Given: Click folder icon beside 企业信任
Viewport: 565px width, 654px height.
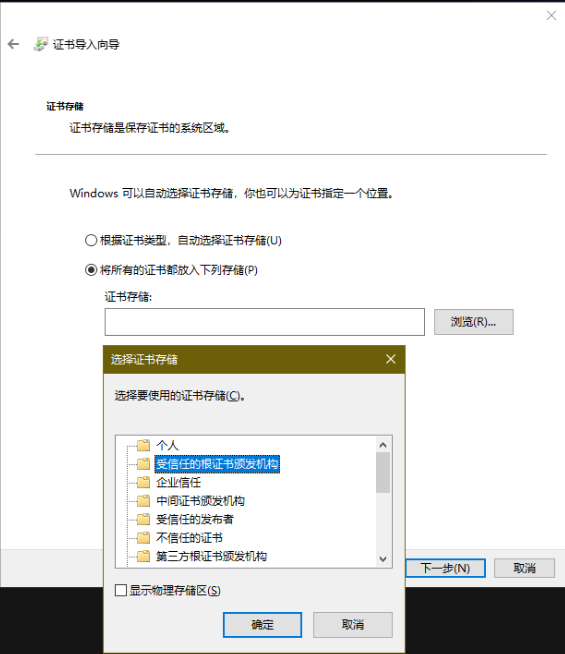Looking at the screenshot, I should pos(143,483).
